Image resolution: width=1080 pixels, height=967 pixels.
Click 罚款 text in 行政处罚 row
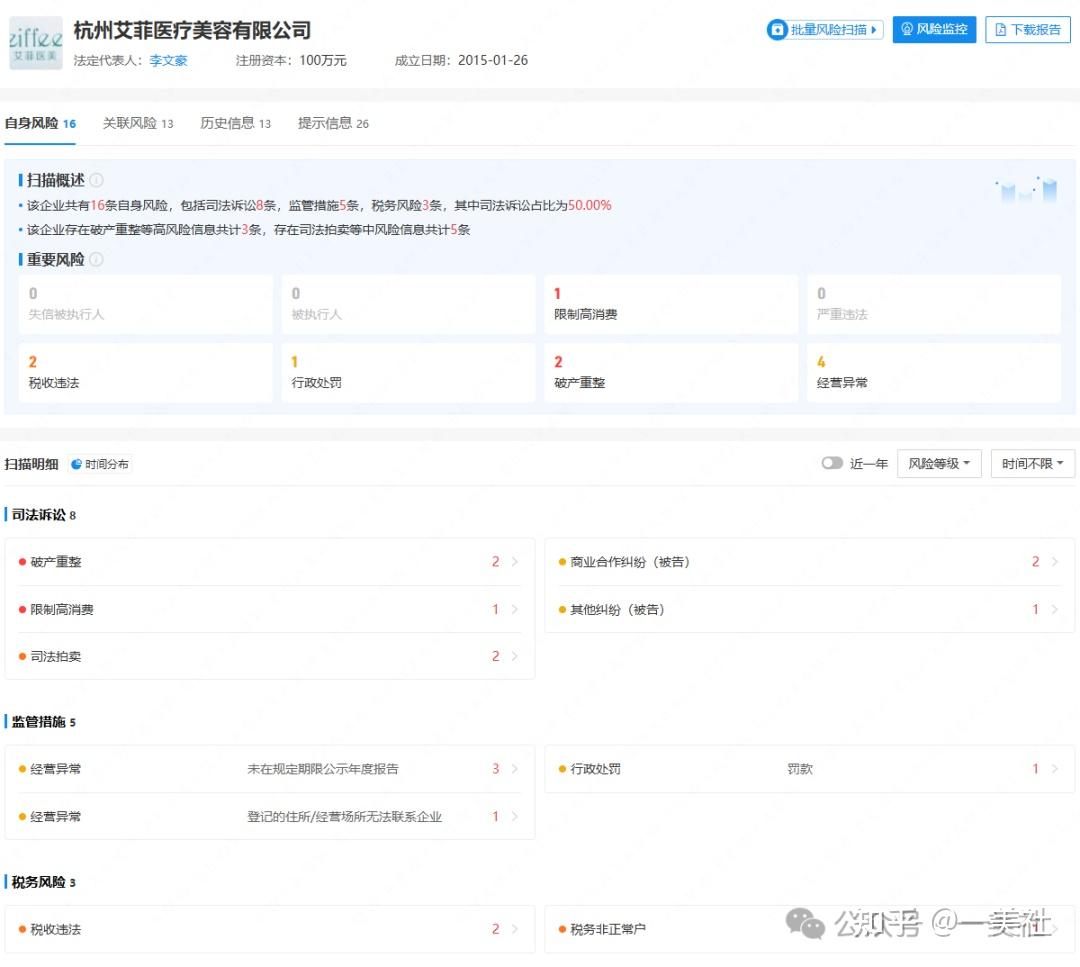800,769
